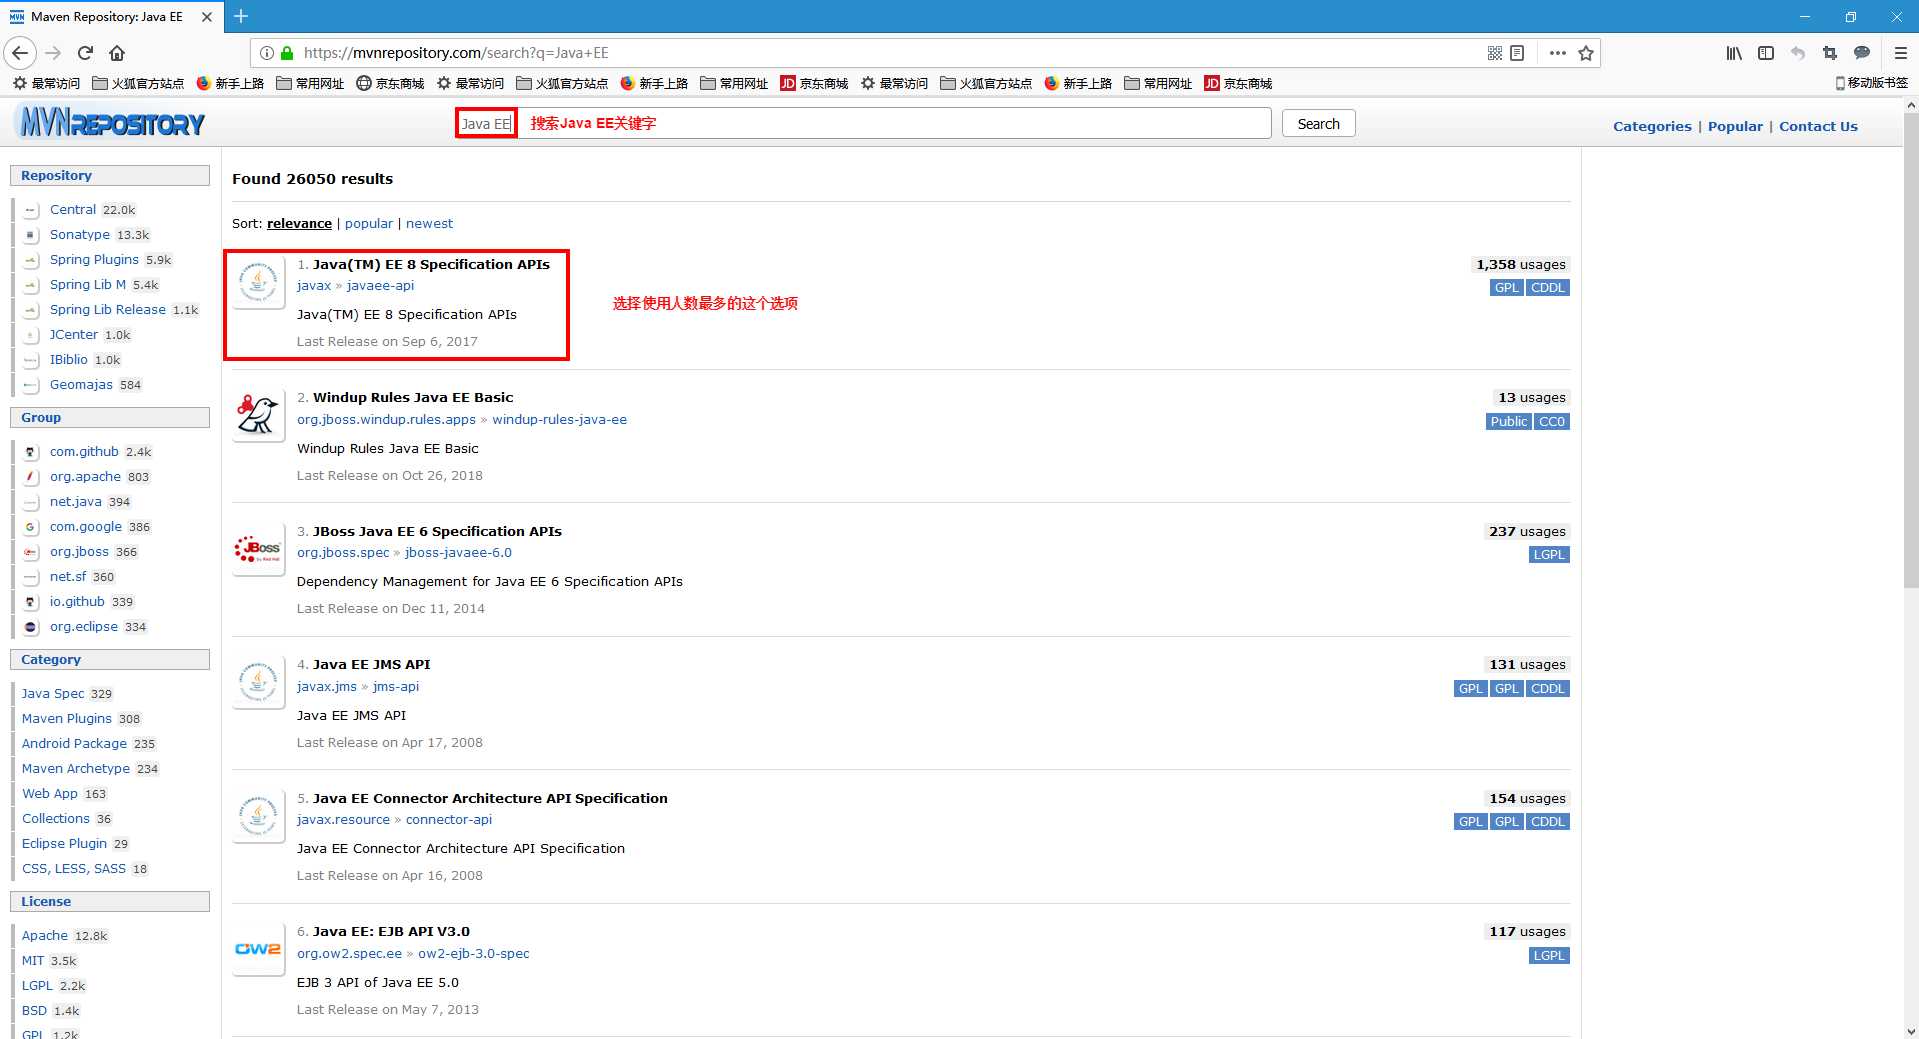
Task: Open Java EE: EJB API V3.0 result
Action: point(391,931)
